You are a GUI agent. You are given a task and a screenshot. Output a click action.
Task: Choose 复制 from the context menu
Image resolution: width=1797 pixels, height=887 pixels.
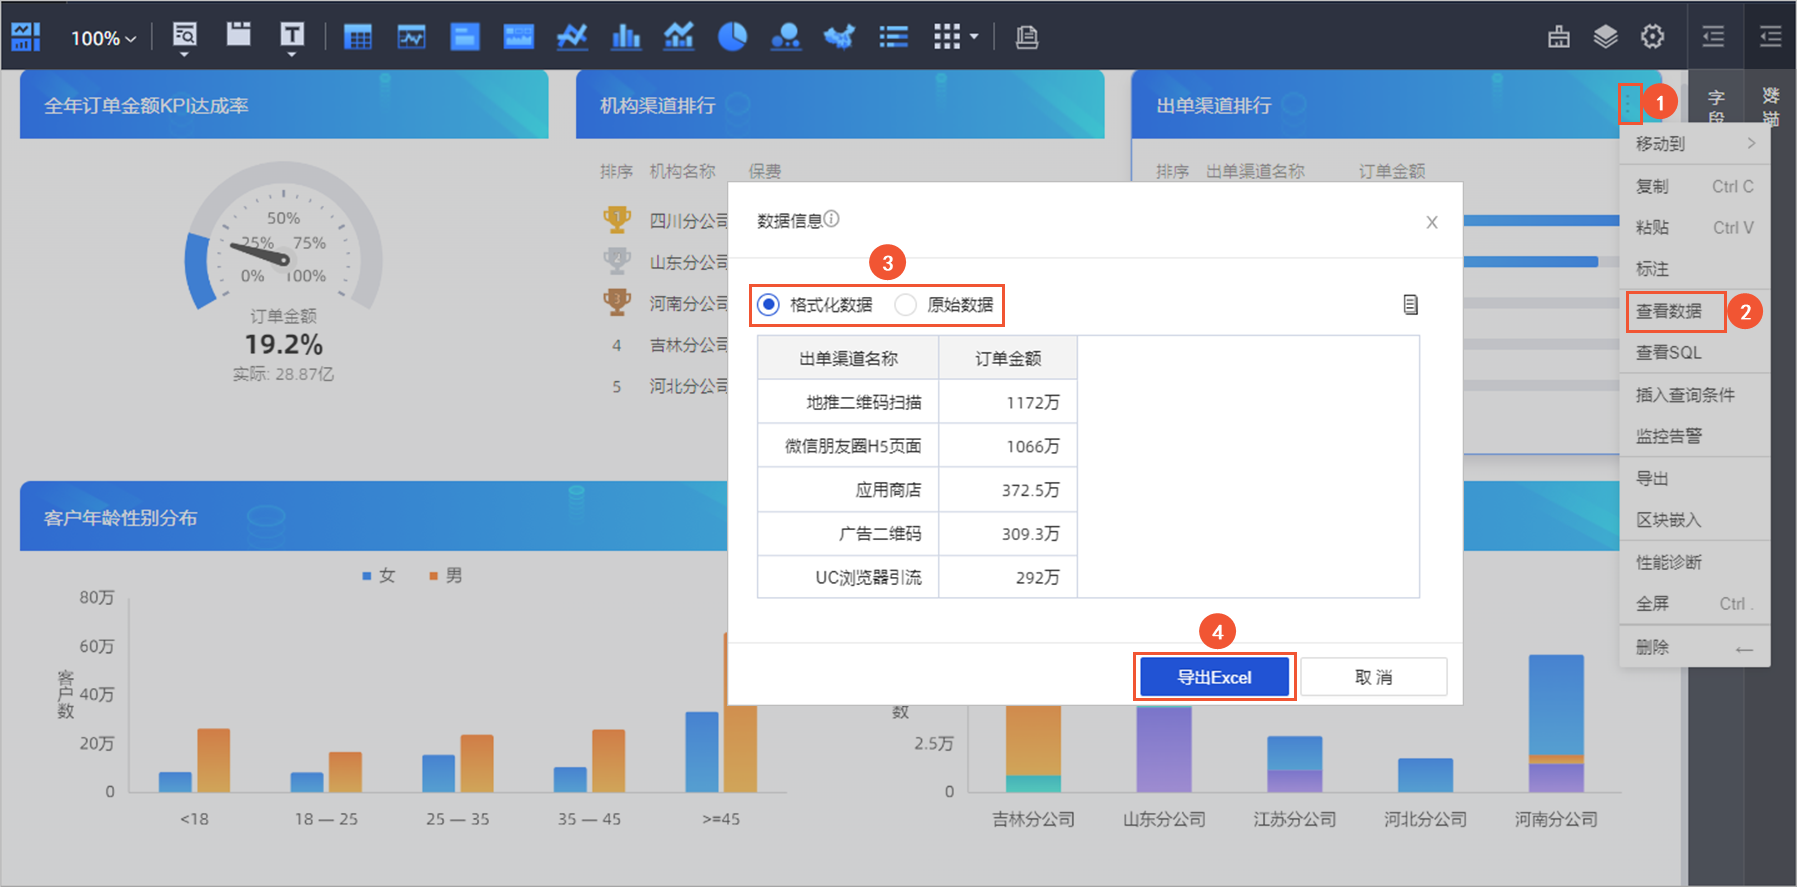pyautogui.click(x=1695, y=186)
